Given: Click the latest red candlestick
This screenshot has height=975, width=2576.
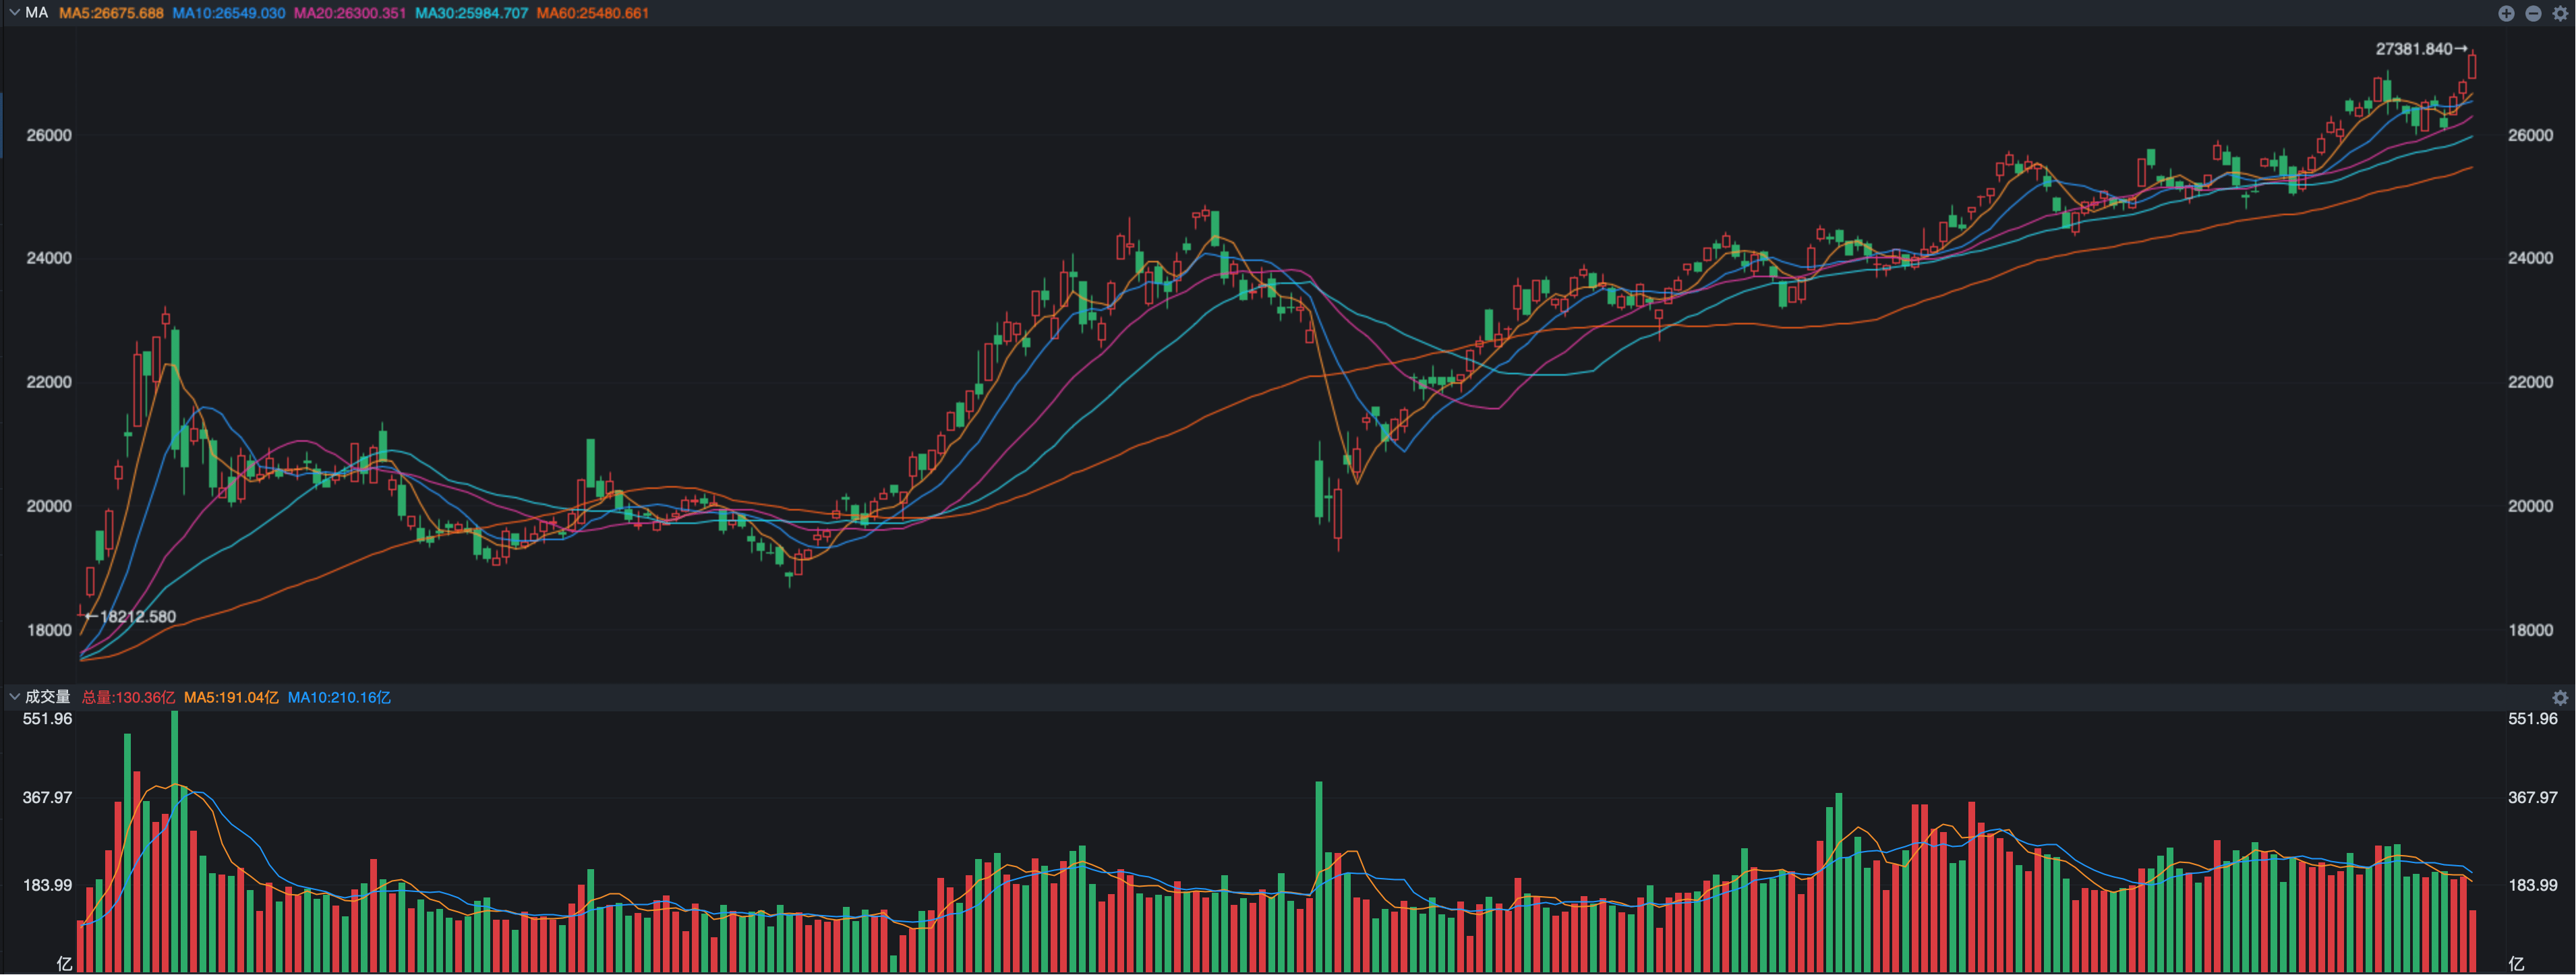Looking at the screenshot, I should [2472, 66].
